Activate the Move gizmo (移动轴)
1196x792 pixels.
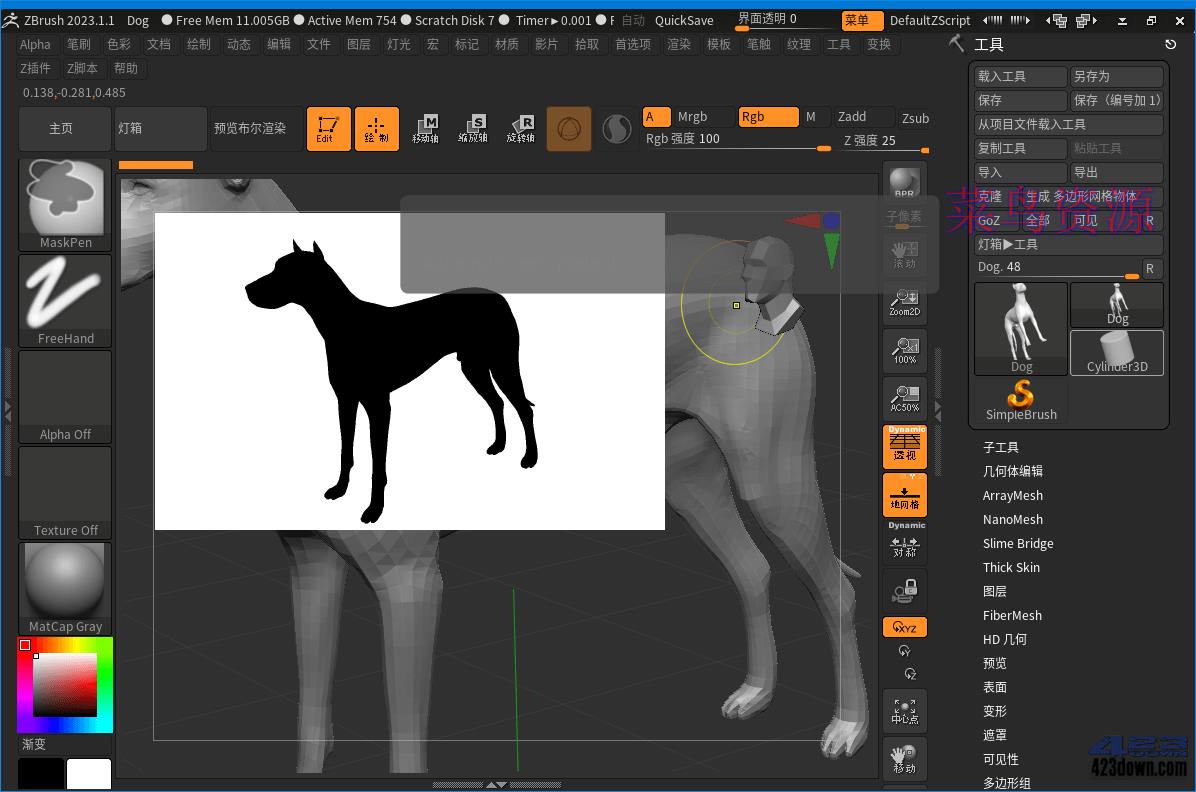click(x=427, y=128)
